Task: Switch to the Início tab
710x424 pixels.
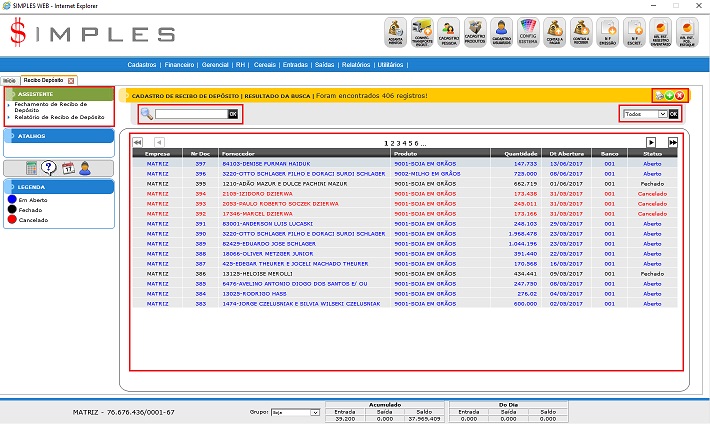Action: 9,79
